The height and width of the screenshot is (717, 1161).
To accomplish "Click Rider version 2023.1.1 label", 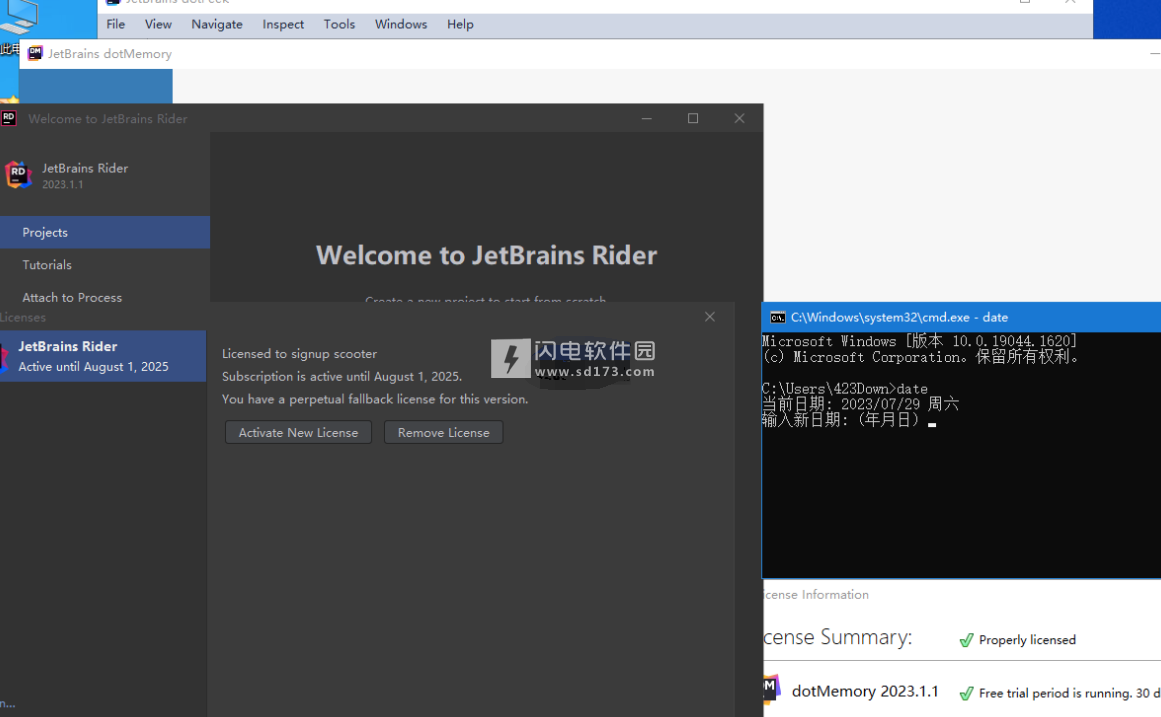I will (62, 184).
